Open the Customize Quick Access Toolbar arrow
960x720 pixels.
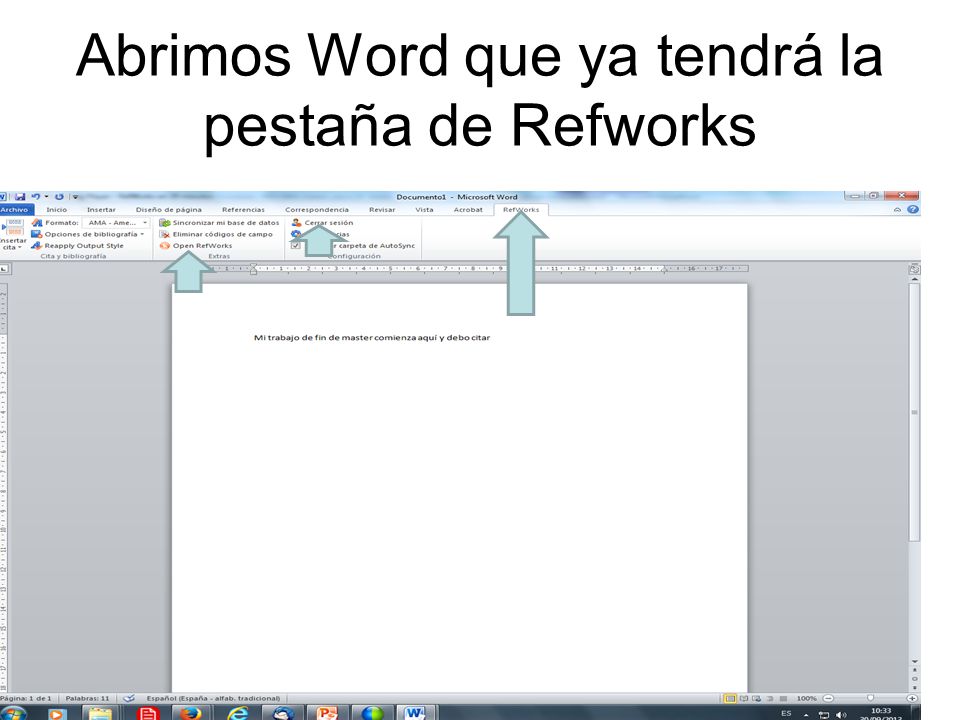(x=75, y=197)
